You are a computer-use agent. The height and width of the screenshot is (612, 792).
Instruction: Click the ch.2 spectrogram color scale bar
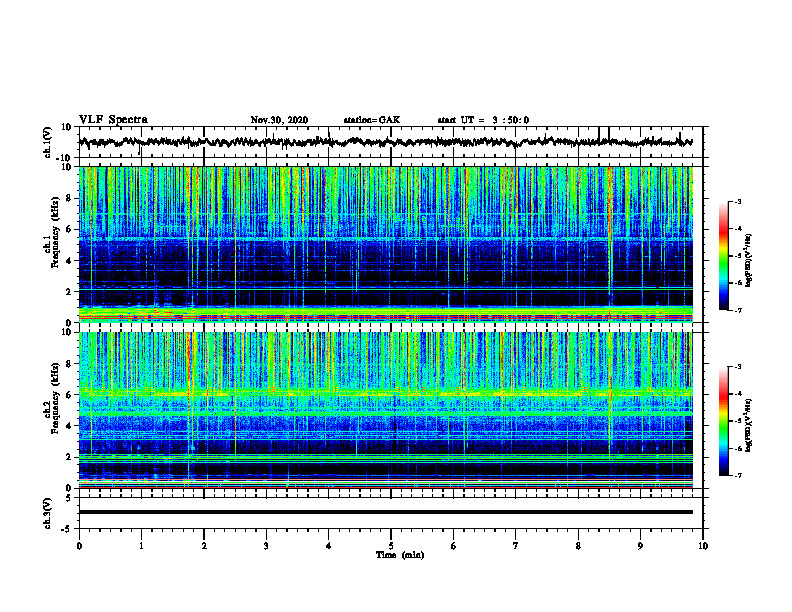pos(724,421)
